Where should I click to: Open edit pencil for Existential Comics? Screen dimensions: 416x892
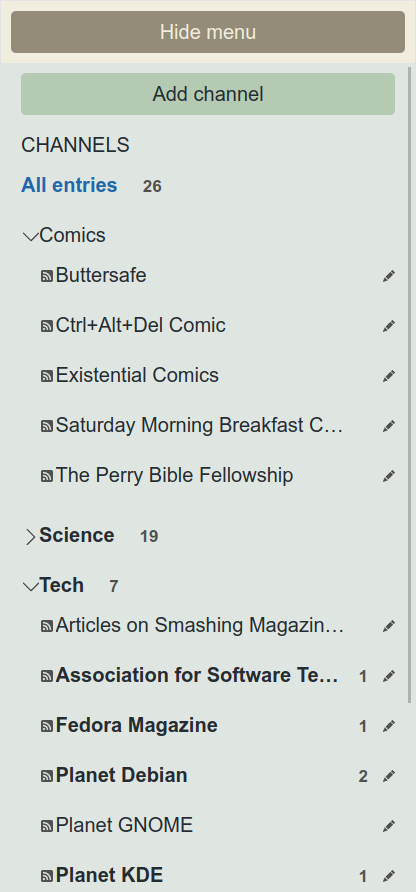tap(389, 376)
